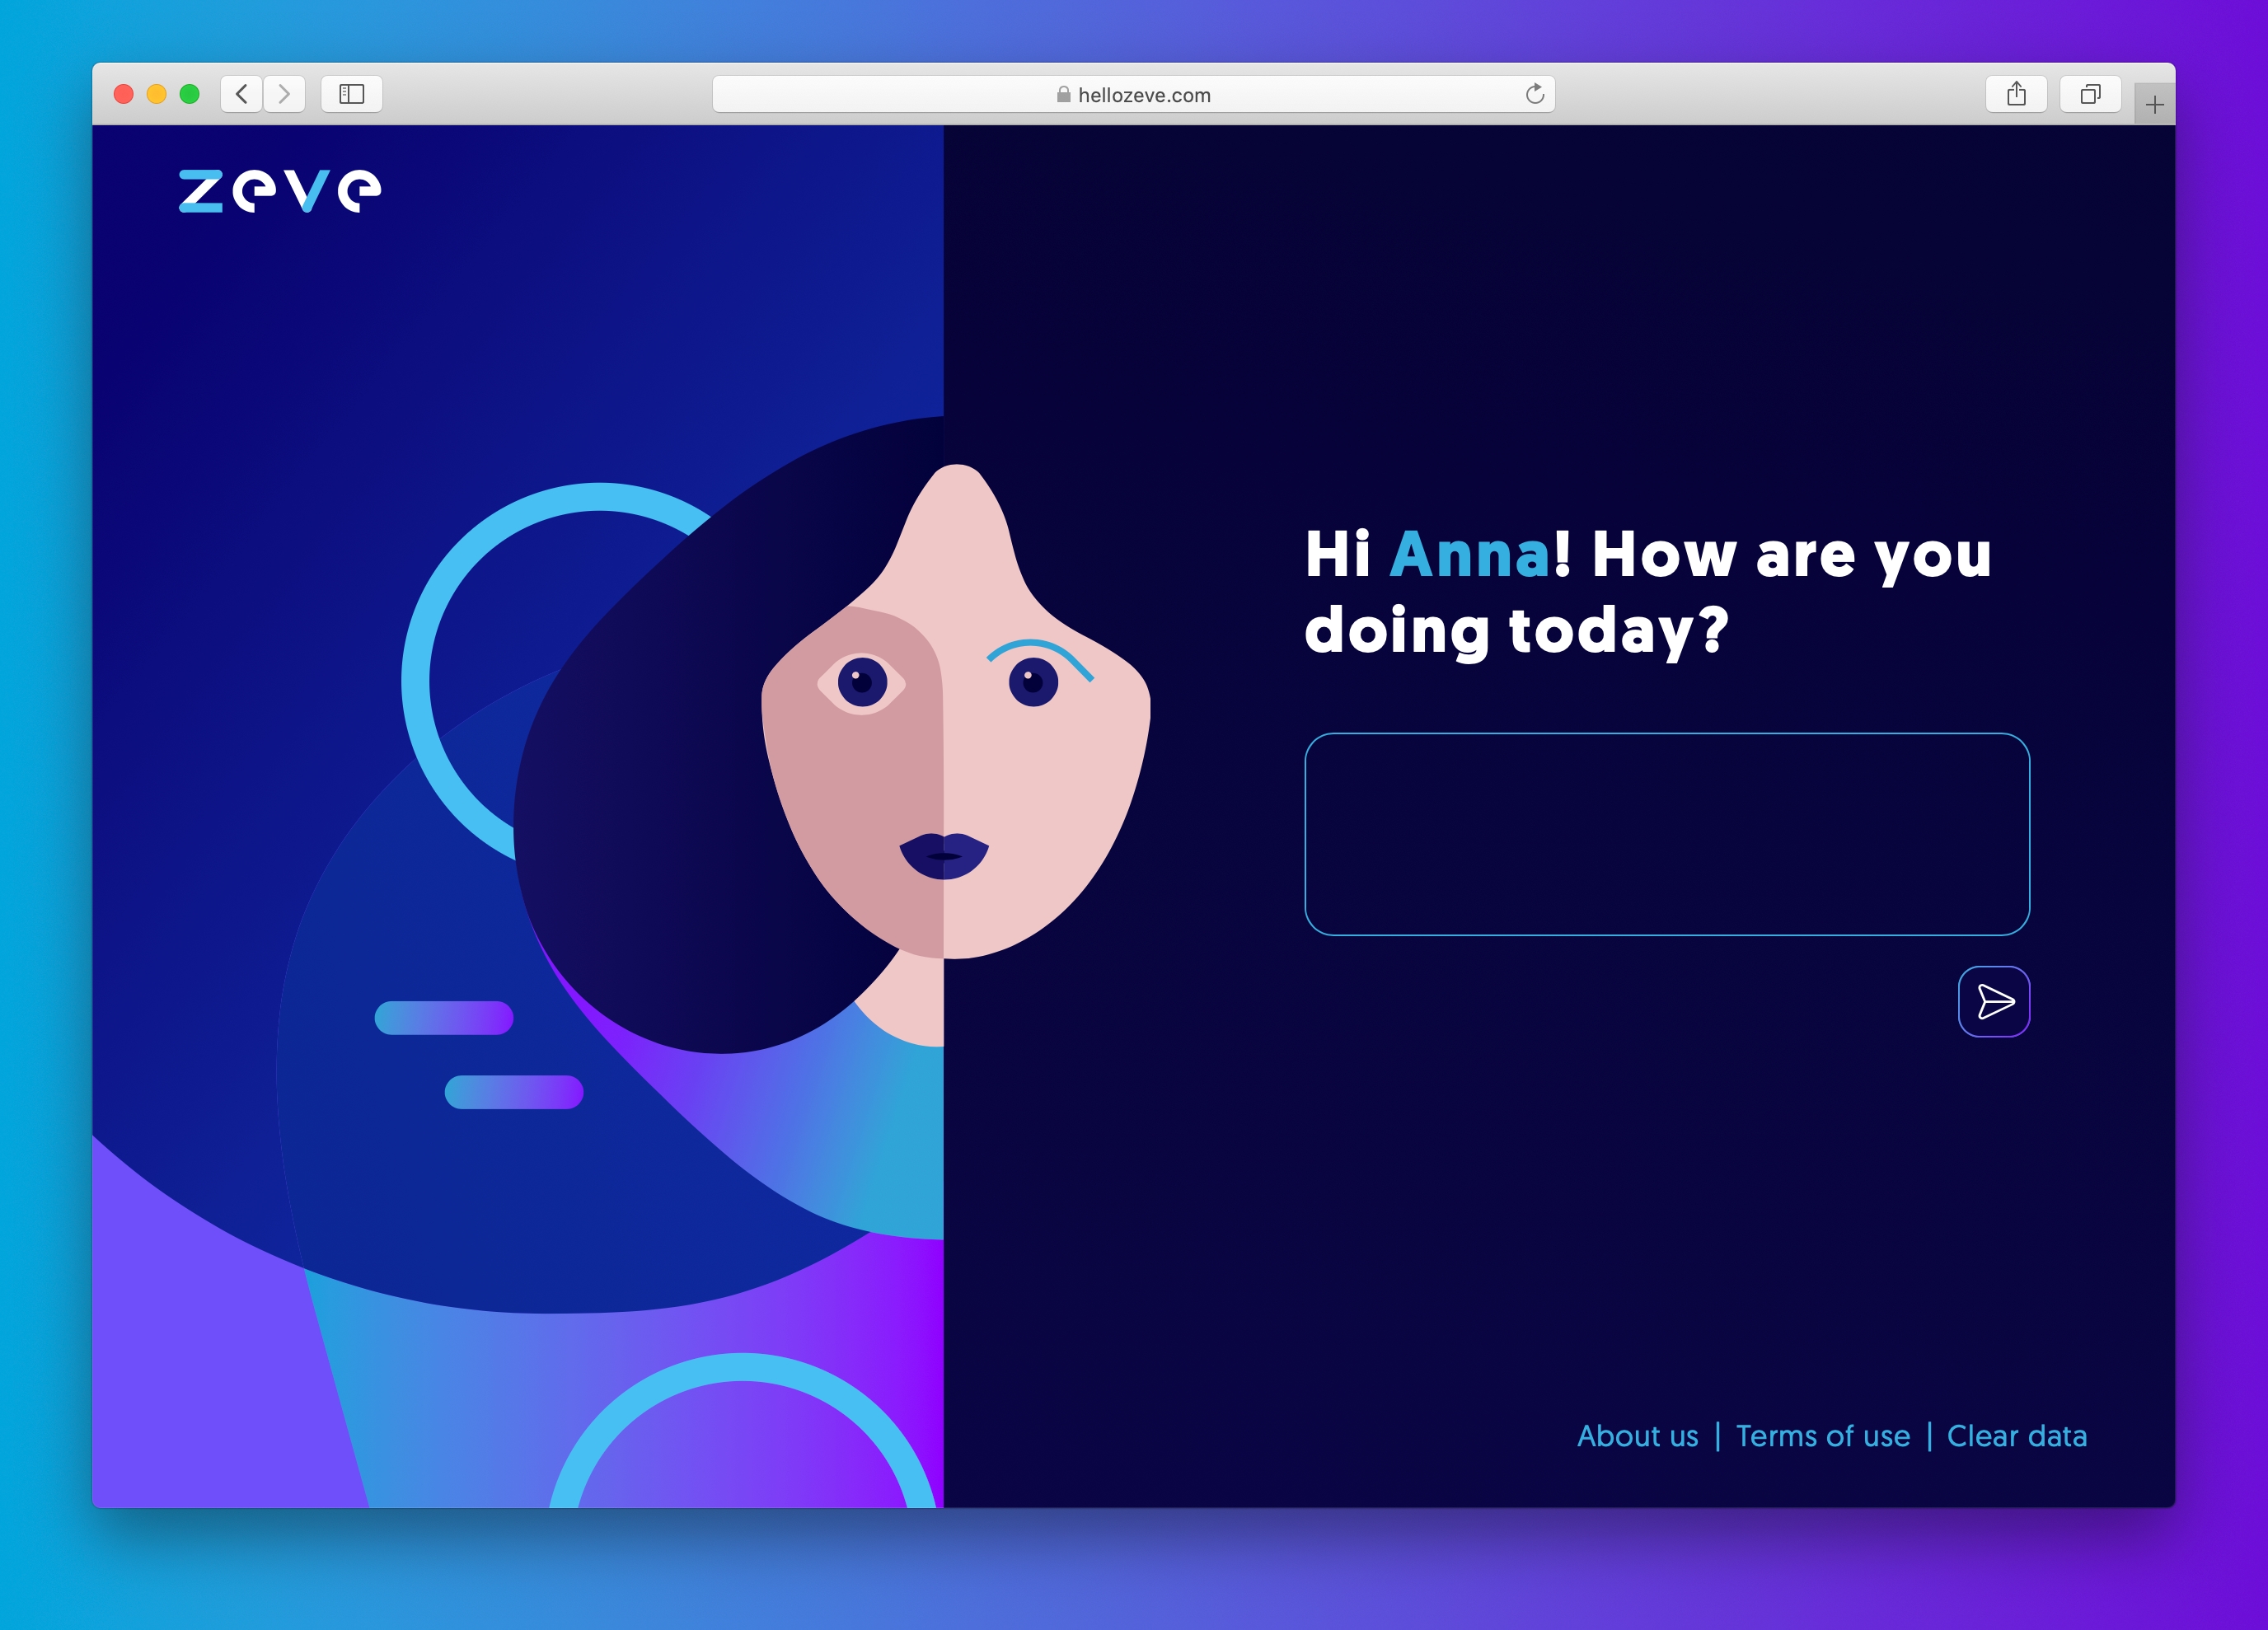2268x1630 pixels.
Task: Click the Zeve logo
Action: click(x=279, y=190)
